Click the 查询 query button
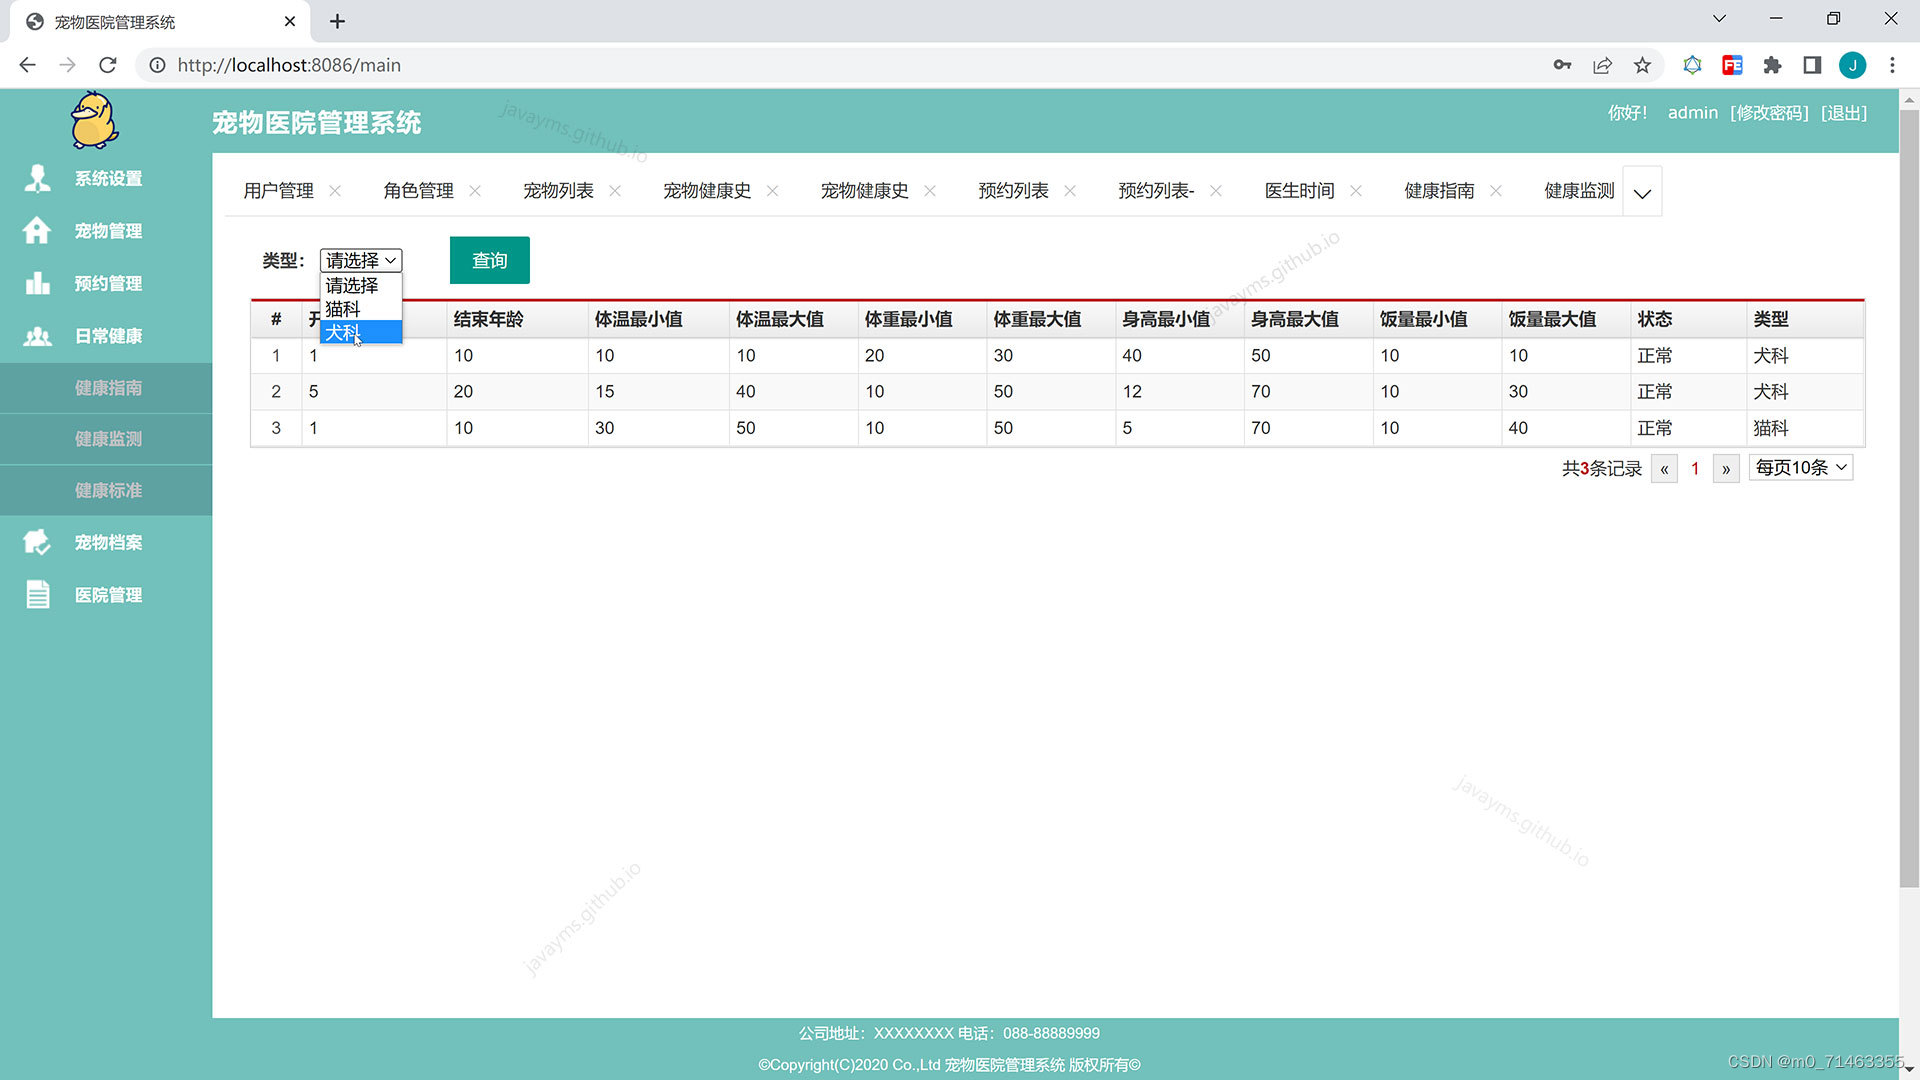The image size is (1920, 1080). tap(489, 260)
